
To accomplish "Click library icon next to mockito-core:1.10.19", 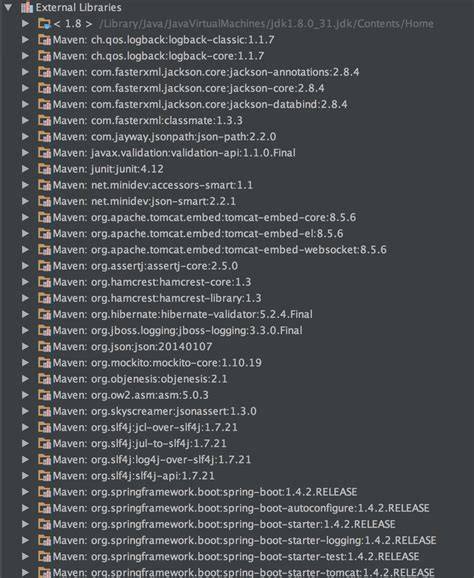I will click(x=44, y=363).
